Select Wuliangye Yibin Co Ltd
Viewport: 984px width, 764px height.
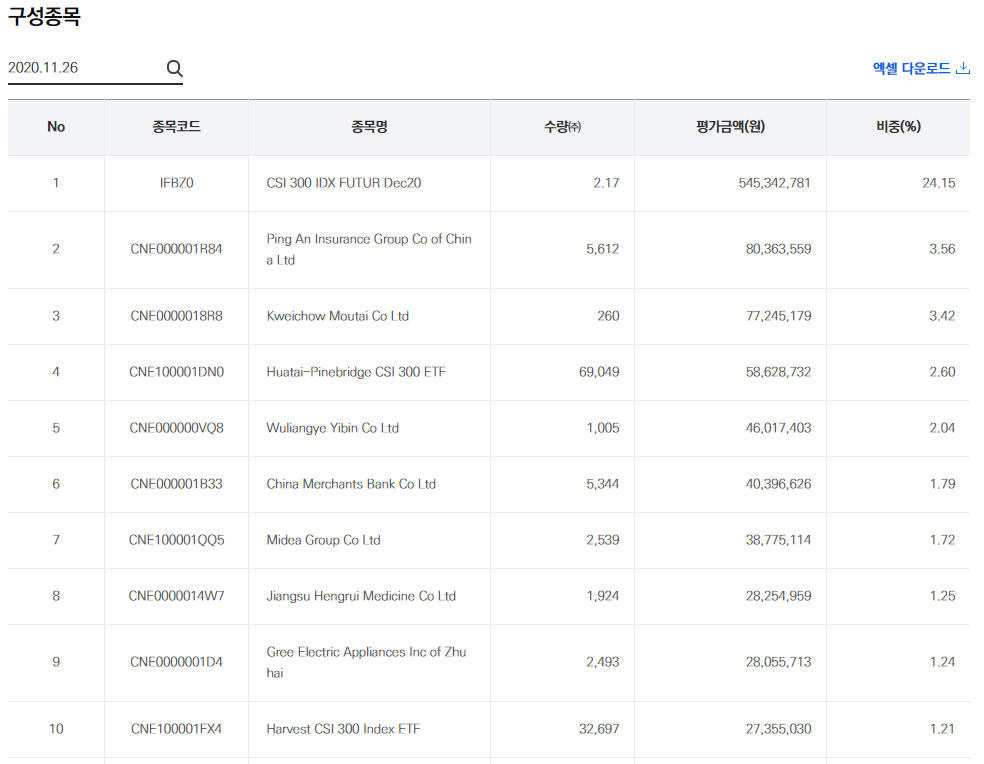[x=333, y=428]
